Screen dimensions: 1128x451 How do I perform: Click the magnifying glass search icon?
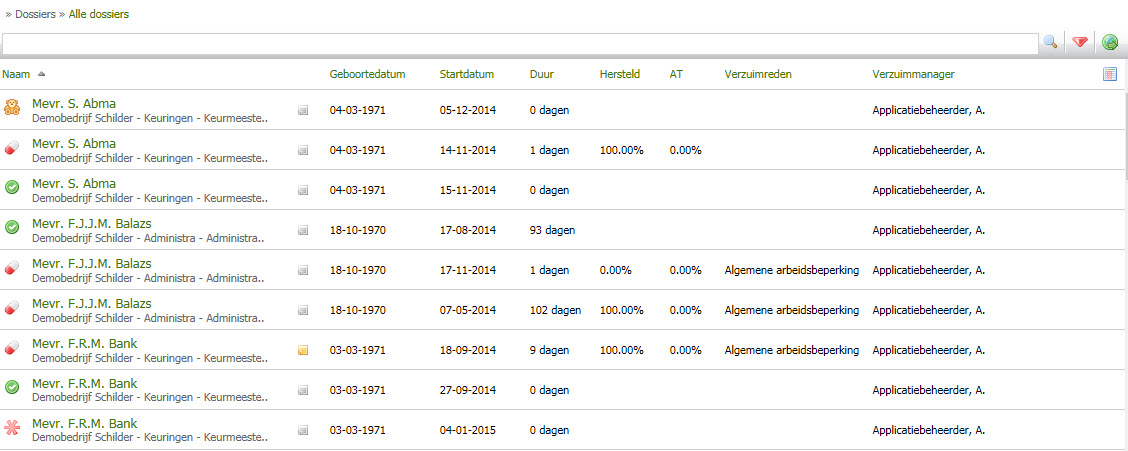pos(1050,42)
